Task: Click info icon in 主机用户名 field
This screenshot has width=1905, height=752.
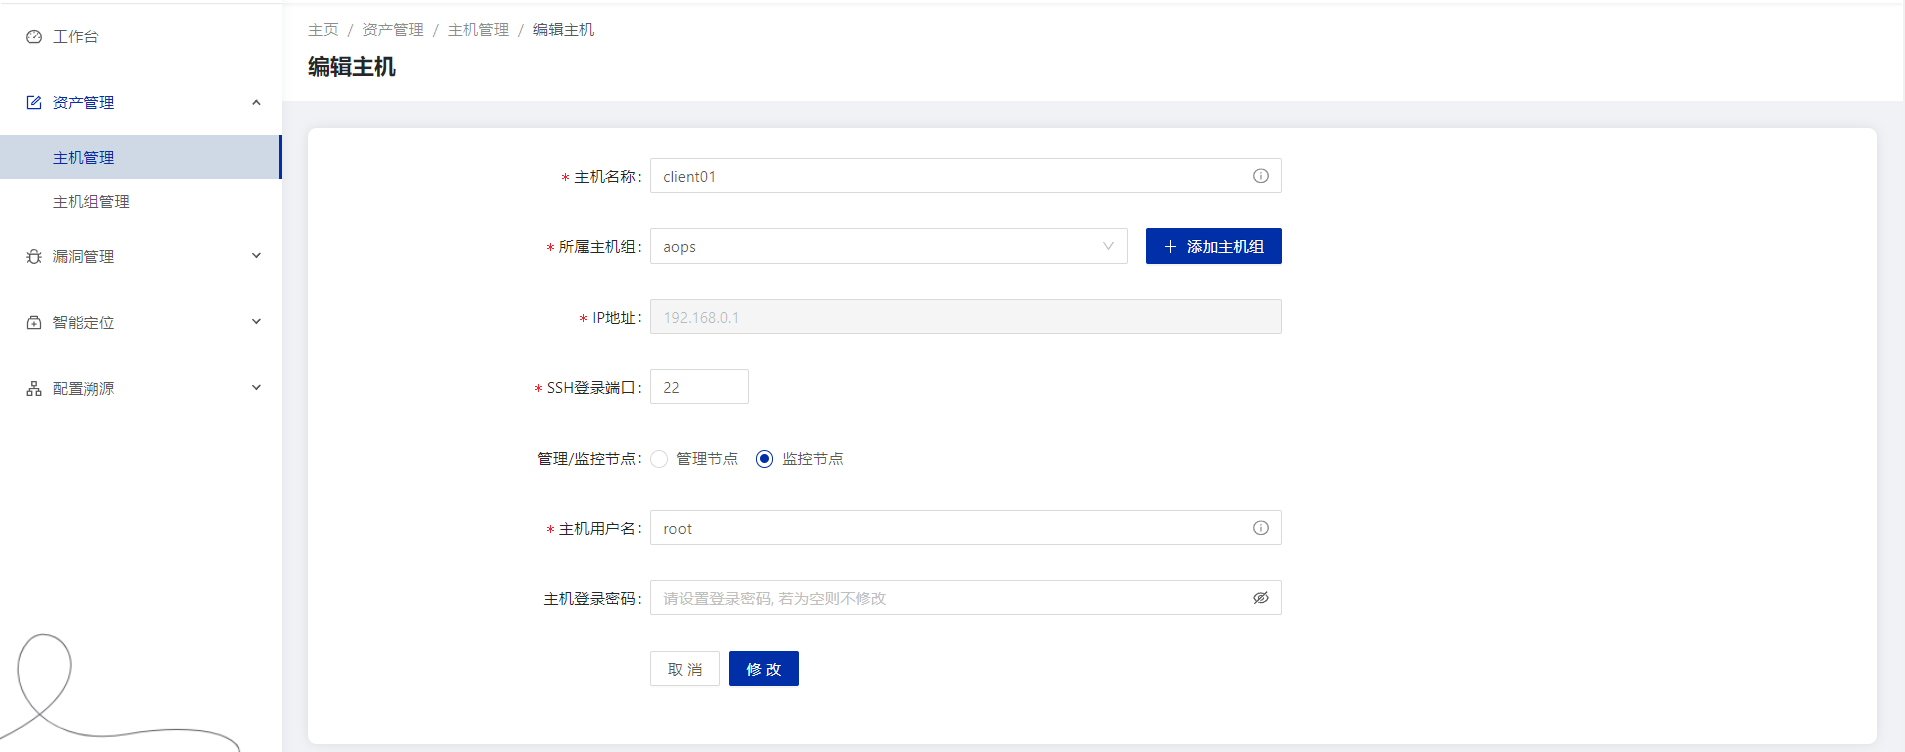Action: [1260, 528]
